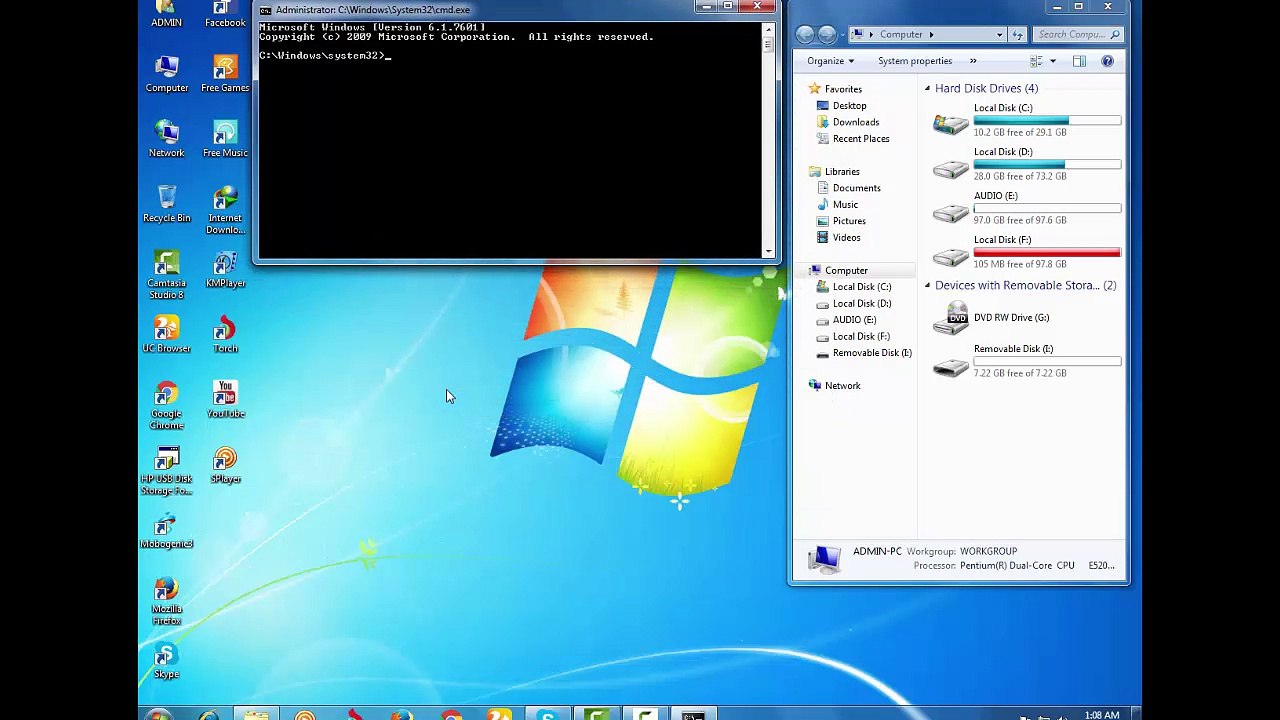Click the red Local Disk (F:) capacity bar
The height and width of the screenshot is (720, 1280).
pyautogui.click(x=1047, y=253)
